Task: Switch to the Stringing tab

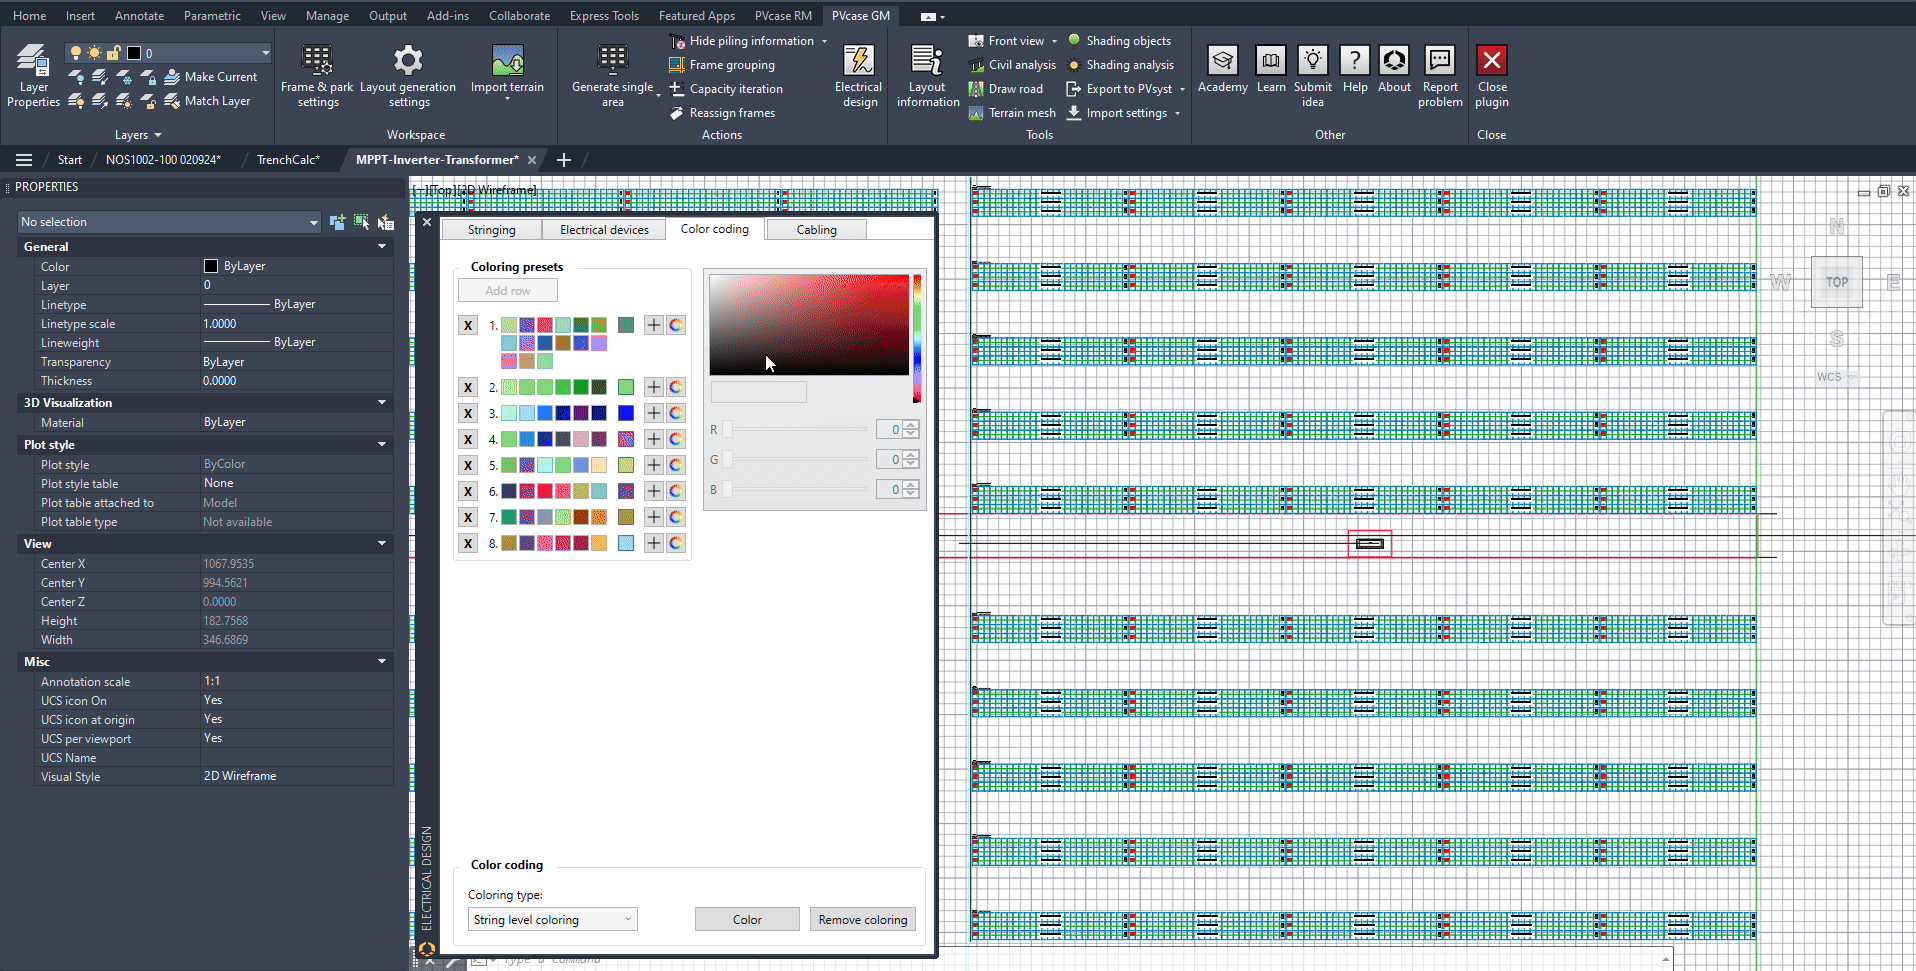Action: click(x=491, y=230)
